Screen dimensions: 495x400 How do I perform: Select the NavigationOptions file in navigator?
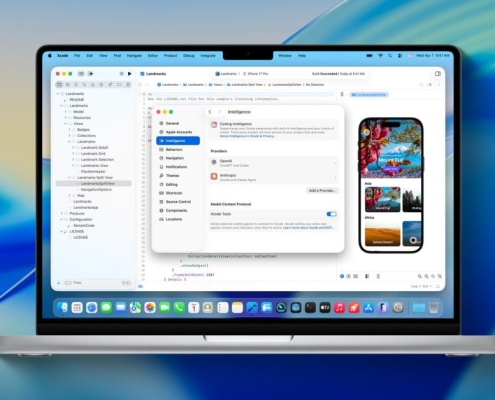point(96,189)
